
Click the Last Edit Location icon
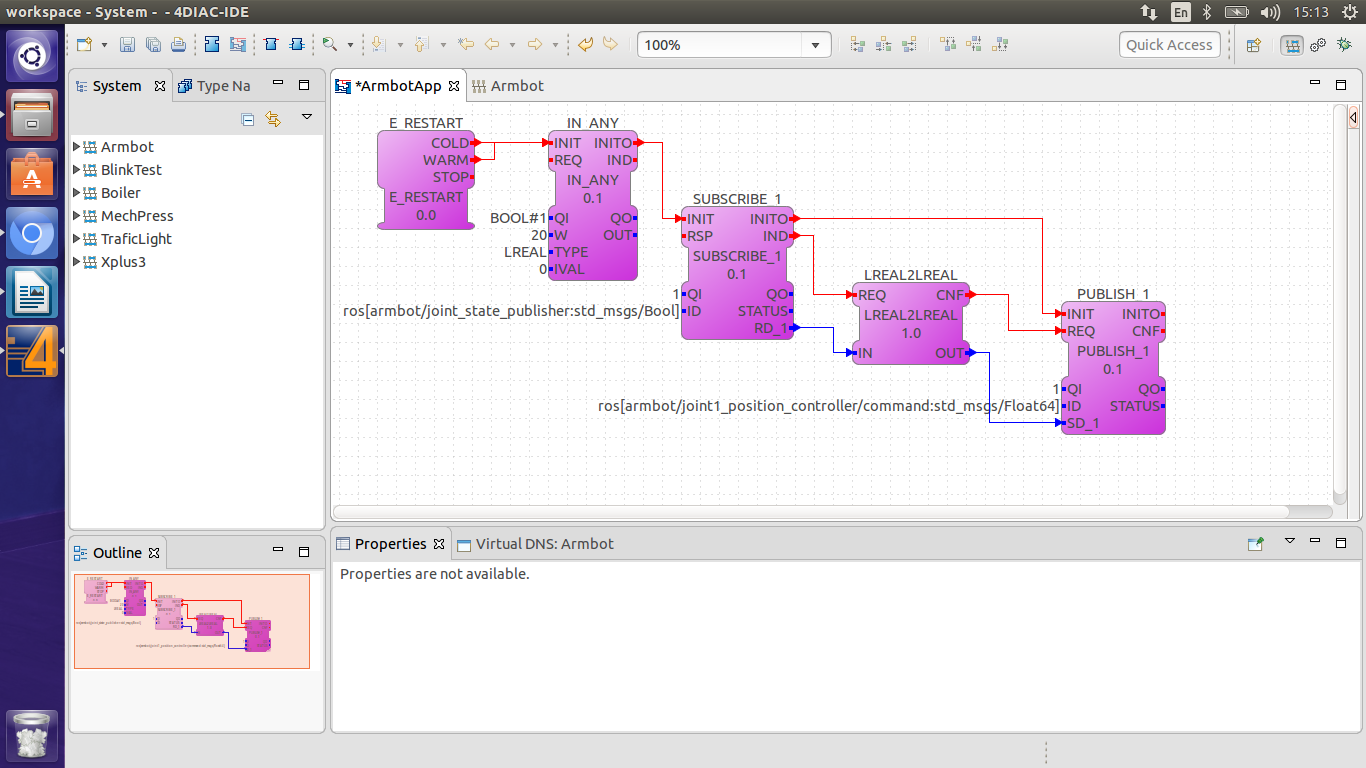(x=465, y=45)
